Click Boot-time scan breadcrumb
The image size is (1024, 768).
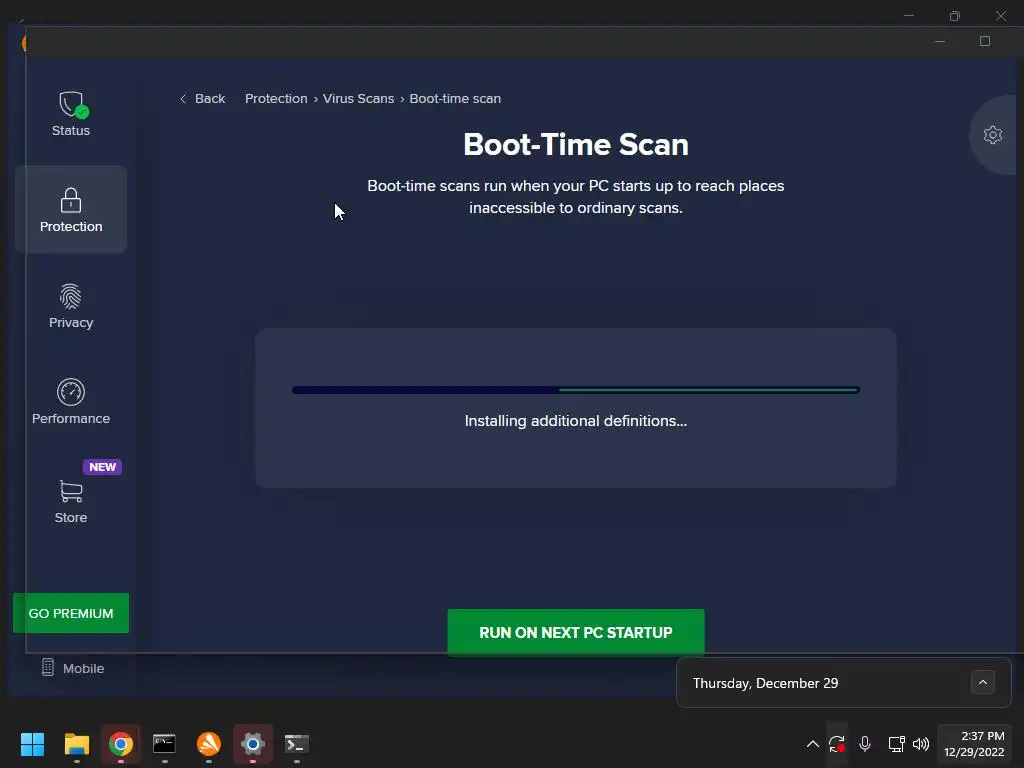[x=455, y=99]
